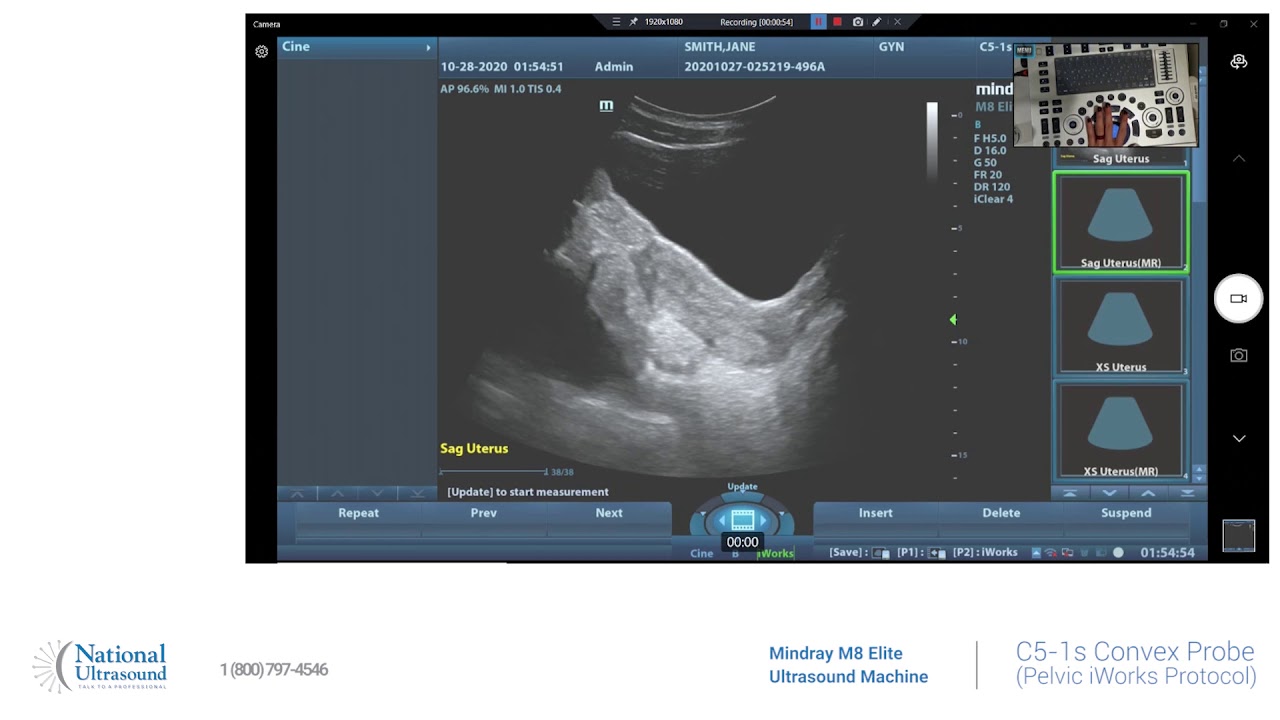Switch to photo capture mode
Image resolution: width=1280 pixels, height=720 pixels.
[1239, 355]
